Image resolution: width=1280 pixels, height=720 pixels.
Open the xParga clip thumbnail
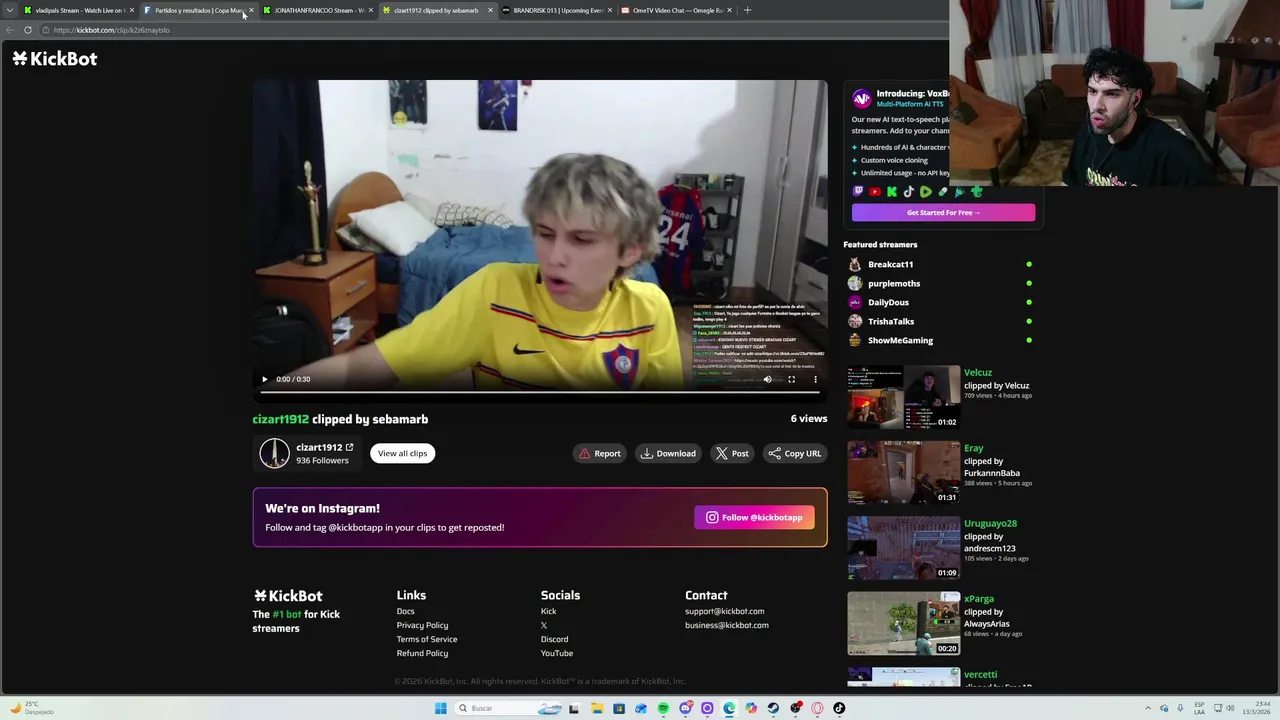[x=903, y=623]
